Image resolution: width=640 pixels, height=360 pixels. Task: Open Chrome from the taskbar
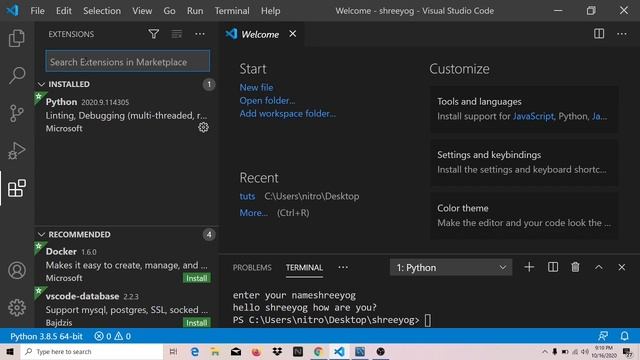click(x=318, y=351)
